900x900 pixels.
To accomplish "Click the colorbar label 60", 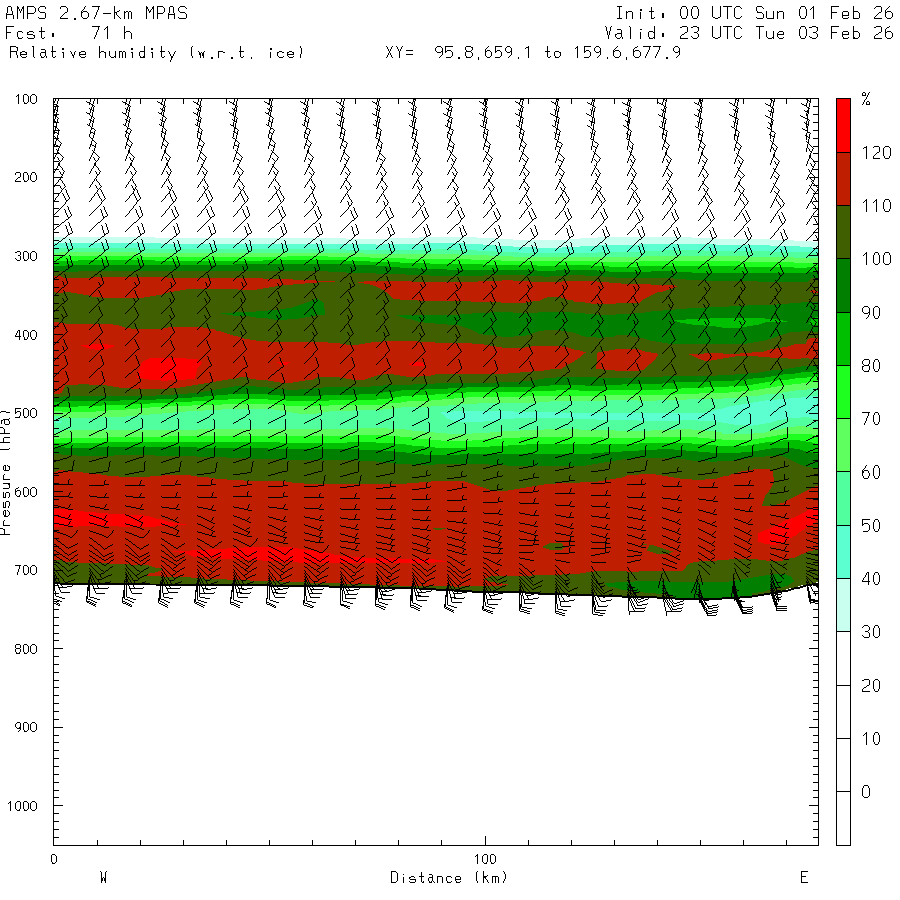I will pos(871,472).
